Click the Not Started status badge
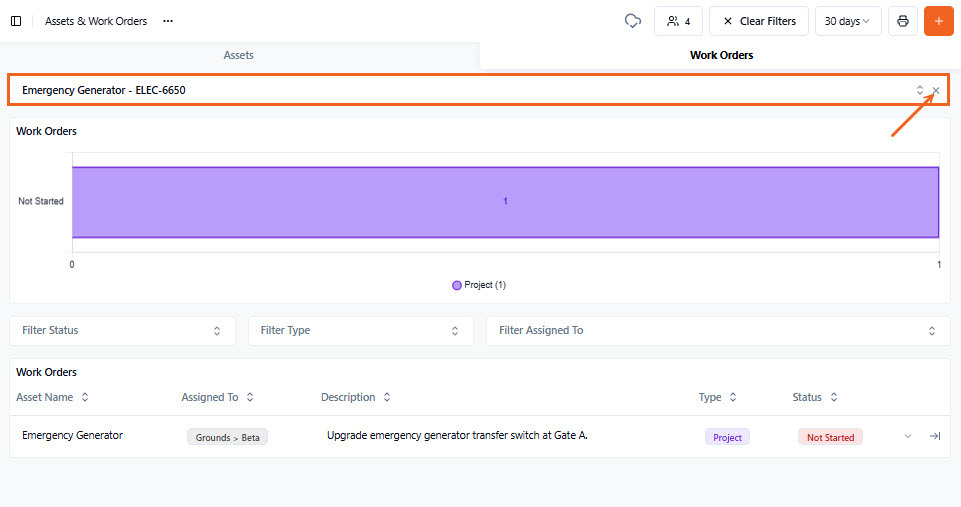The image size is (961, 507). coord(830,437)
